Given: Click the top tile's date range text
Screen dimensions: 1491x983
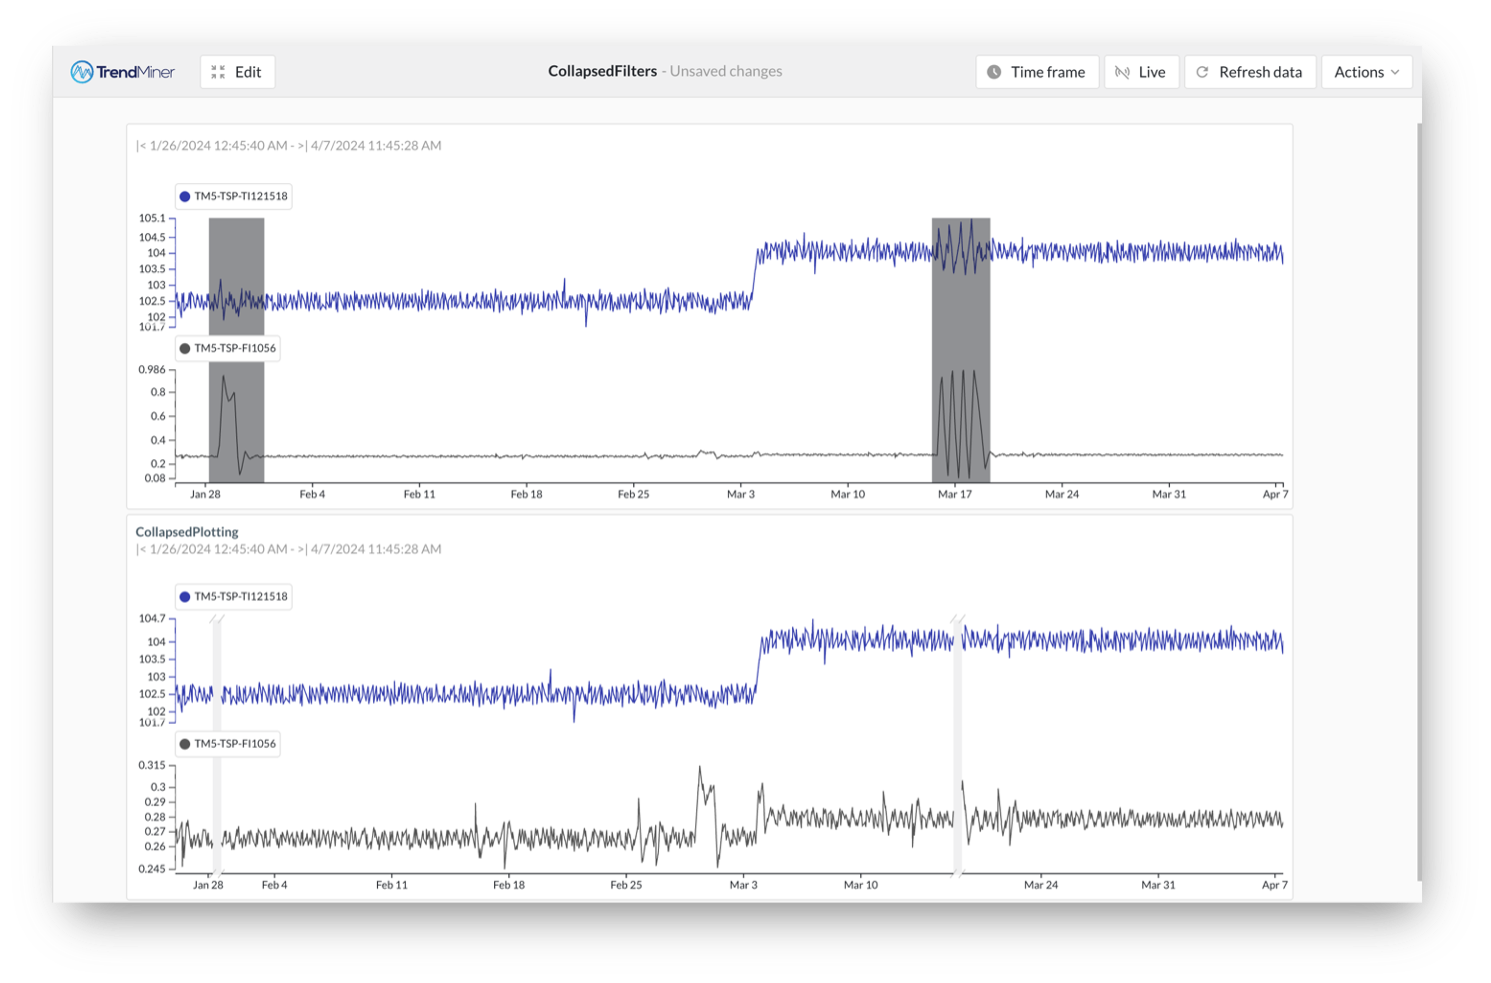Looking at the screenshot, I should point(289,146).
